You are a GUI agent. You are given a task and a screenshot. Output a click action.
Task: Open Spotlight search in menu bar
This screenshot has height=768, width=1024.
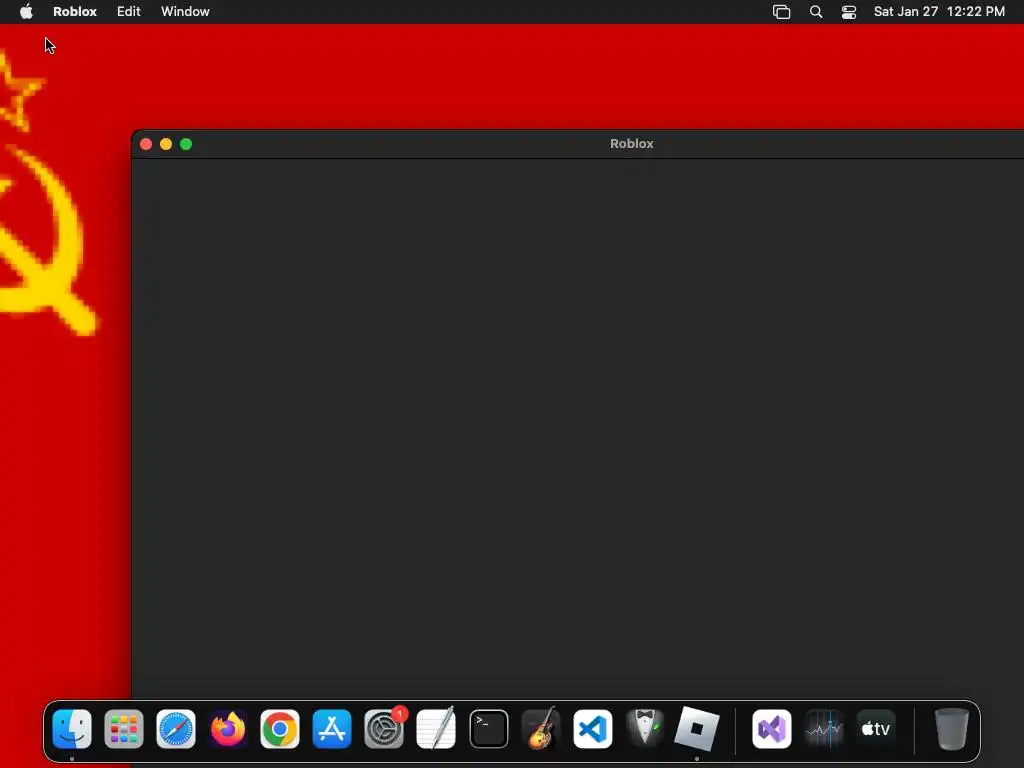click(816, 11)
